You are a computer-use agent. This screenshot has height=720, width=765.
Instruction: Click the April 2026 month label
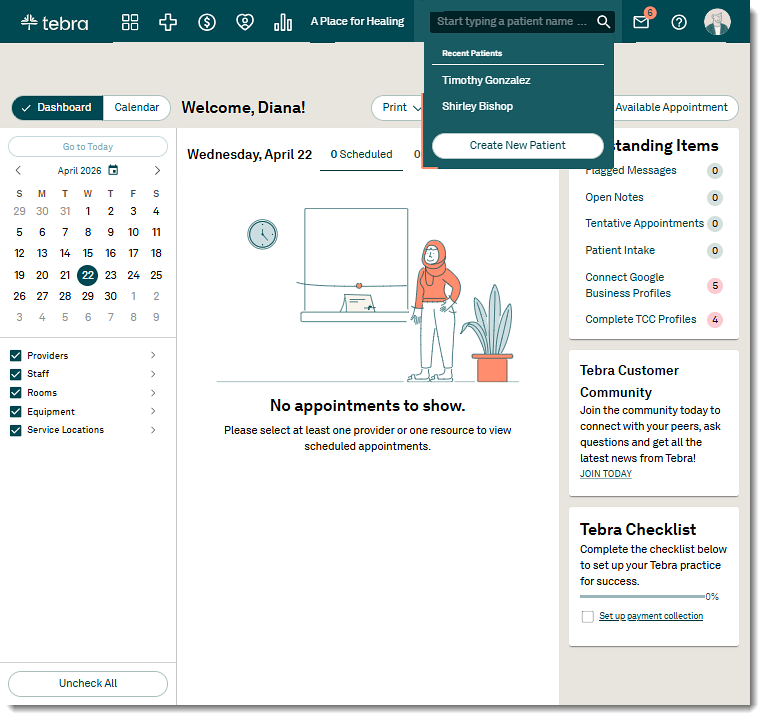click(x=80, y=171)
